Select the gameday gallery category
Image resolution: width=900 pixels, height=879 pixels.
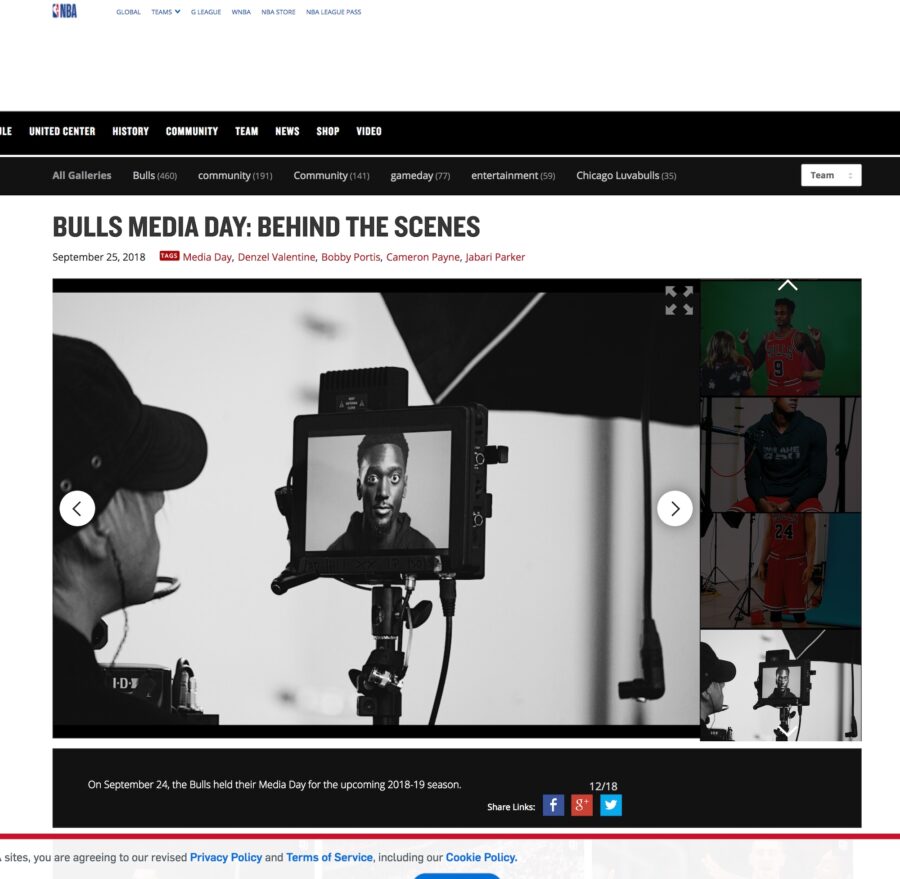pyautogui.click(x=420, y=176)
